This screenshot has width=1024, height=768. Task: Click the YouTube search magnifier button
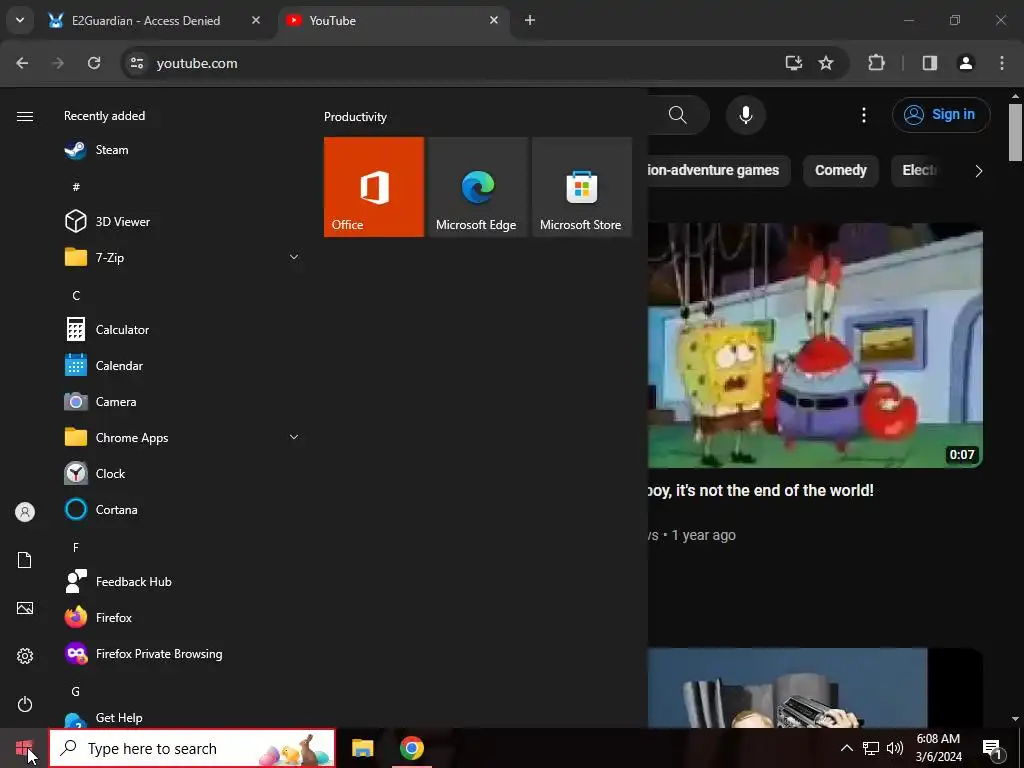(x=678, y=116)
